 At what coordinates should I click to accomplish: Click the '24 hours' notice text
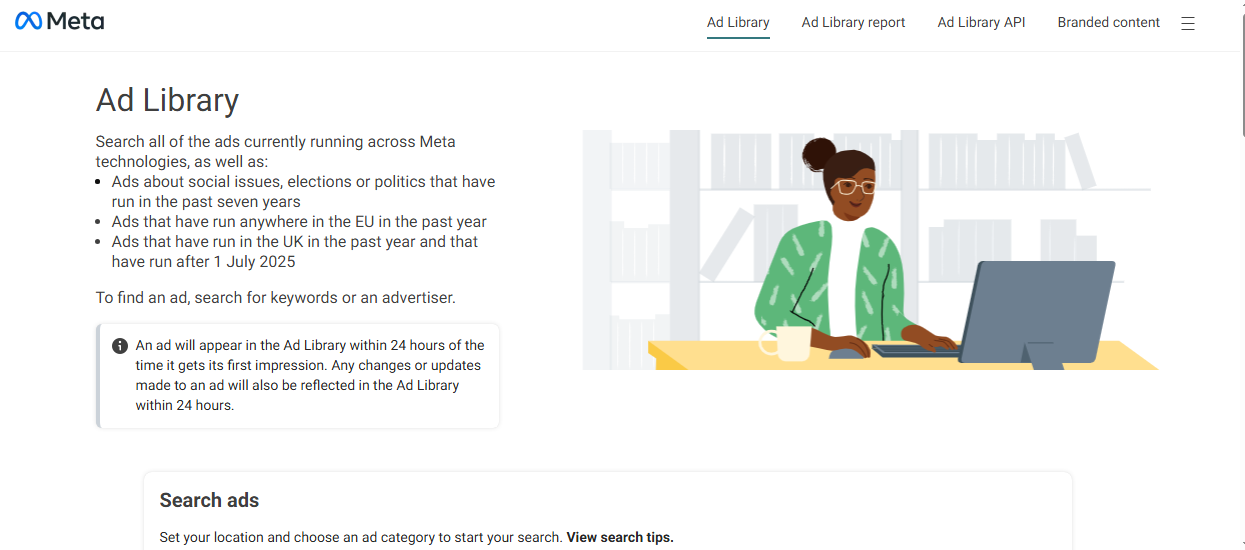tap(310, 375)
